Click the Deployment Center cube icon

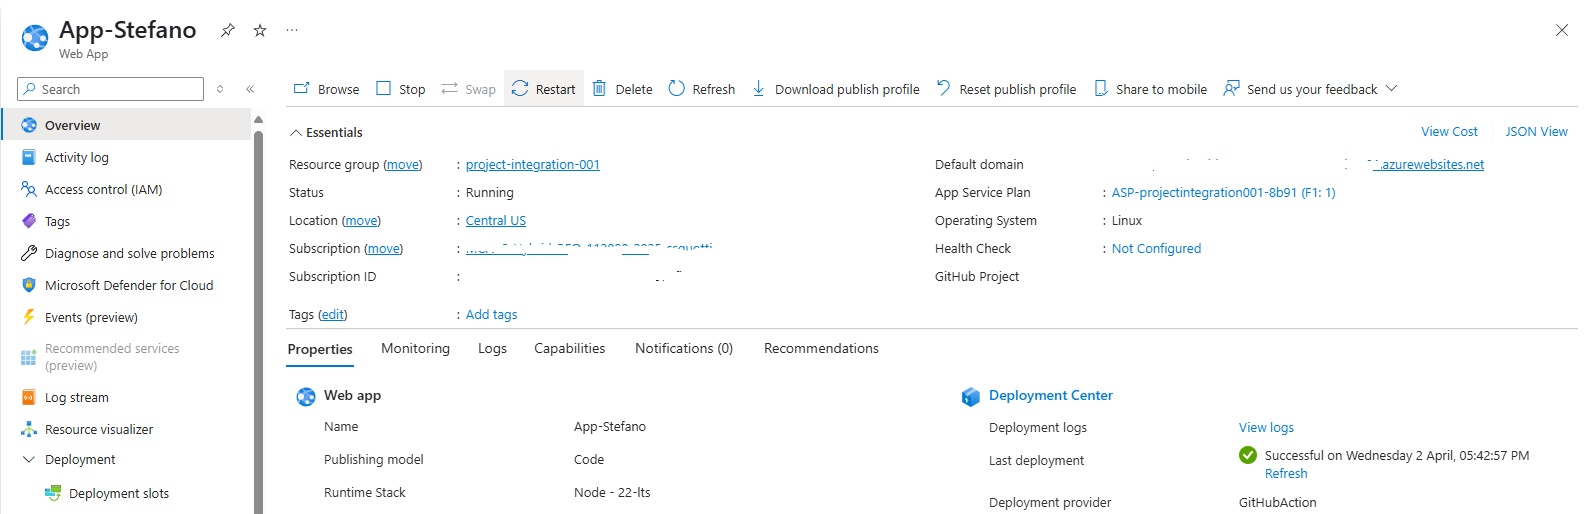pyautogui.click(x=970, y=397)
